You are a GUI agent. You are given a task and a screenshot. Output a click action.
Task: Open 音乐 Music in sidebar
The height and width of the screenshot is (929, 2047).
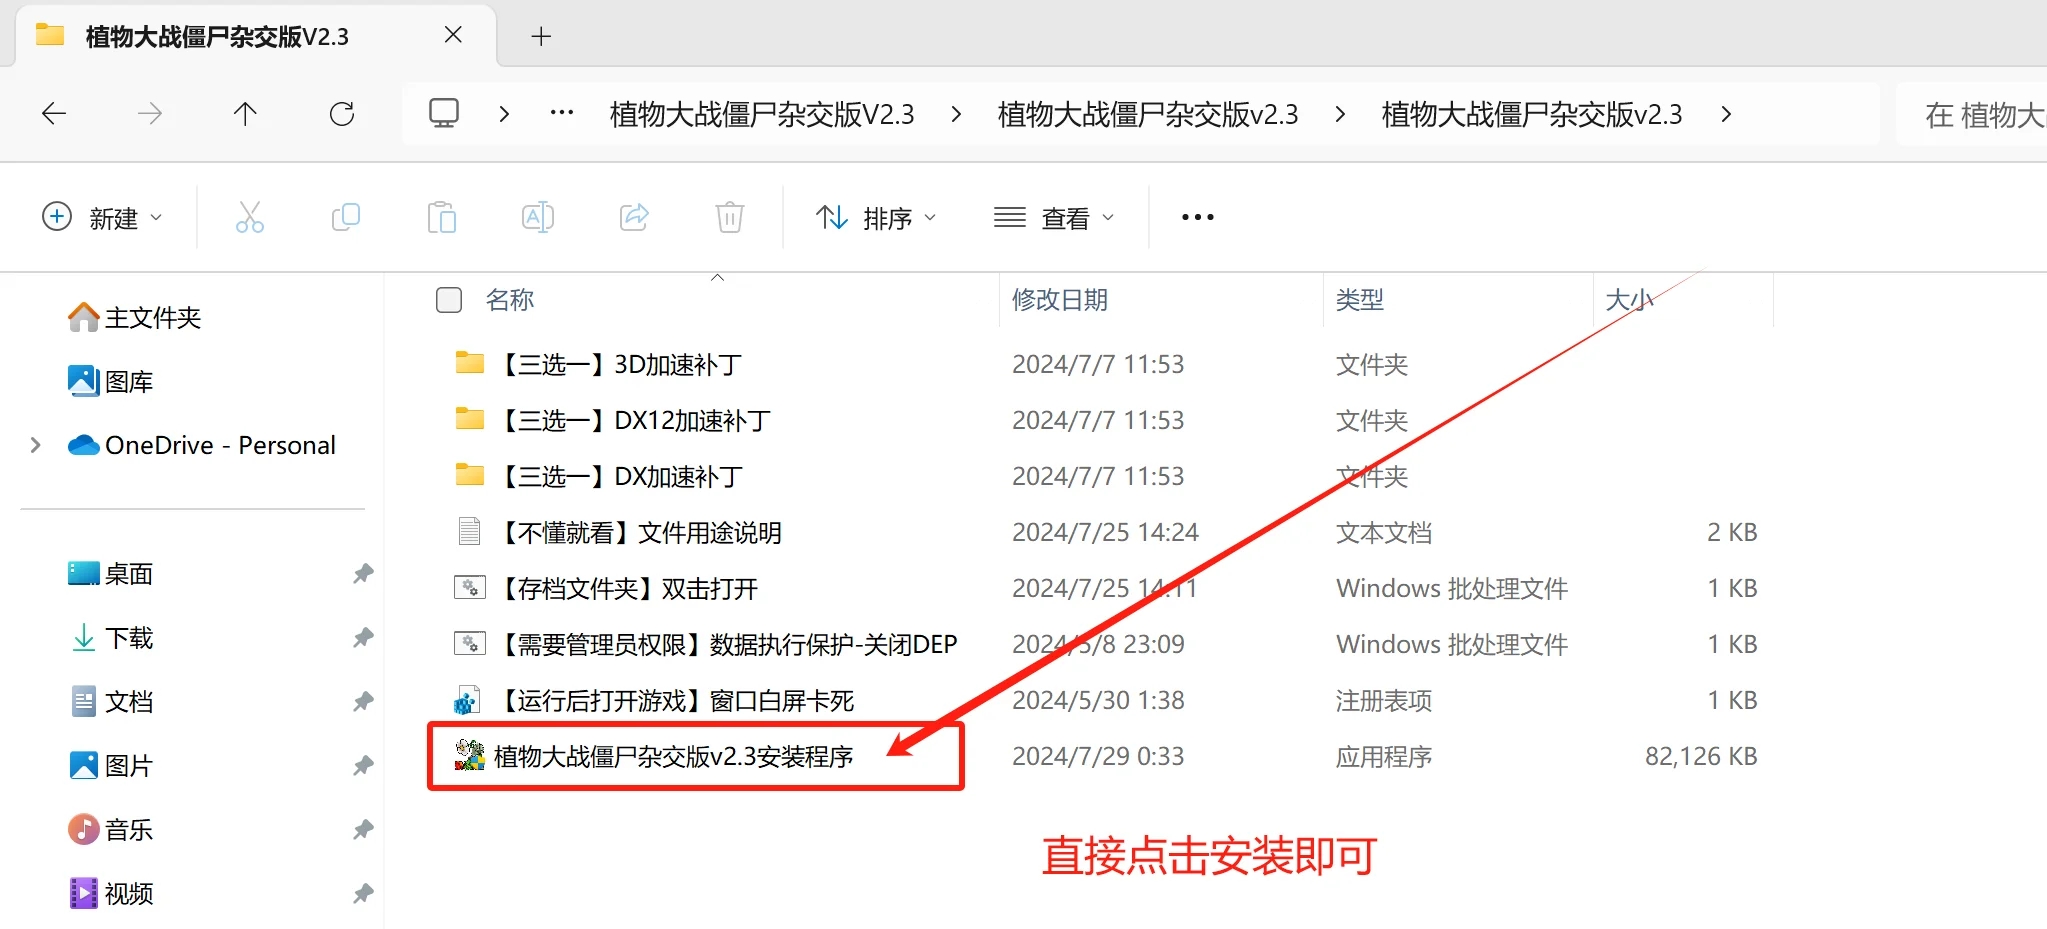pyautogui.click(x=111, y=830)
